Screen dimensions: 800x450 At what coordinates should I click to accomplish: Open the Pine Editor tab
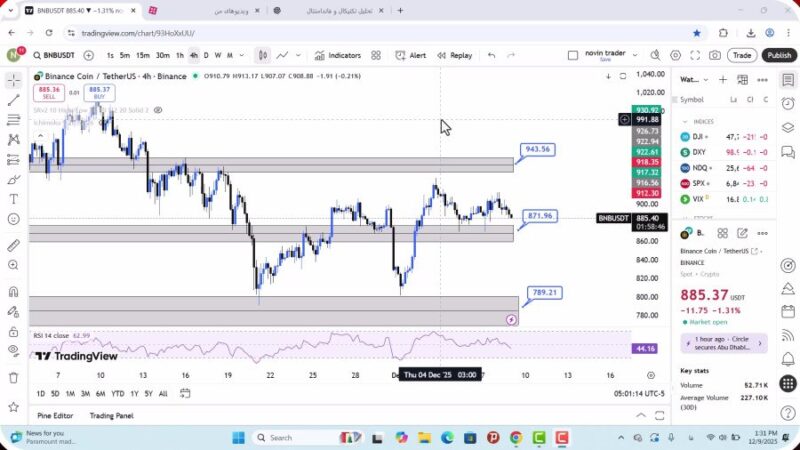click(55, 415)
